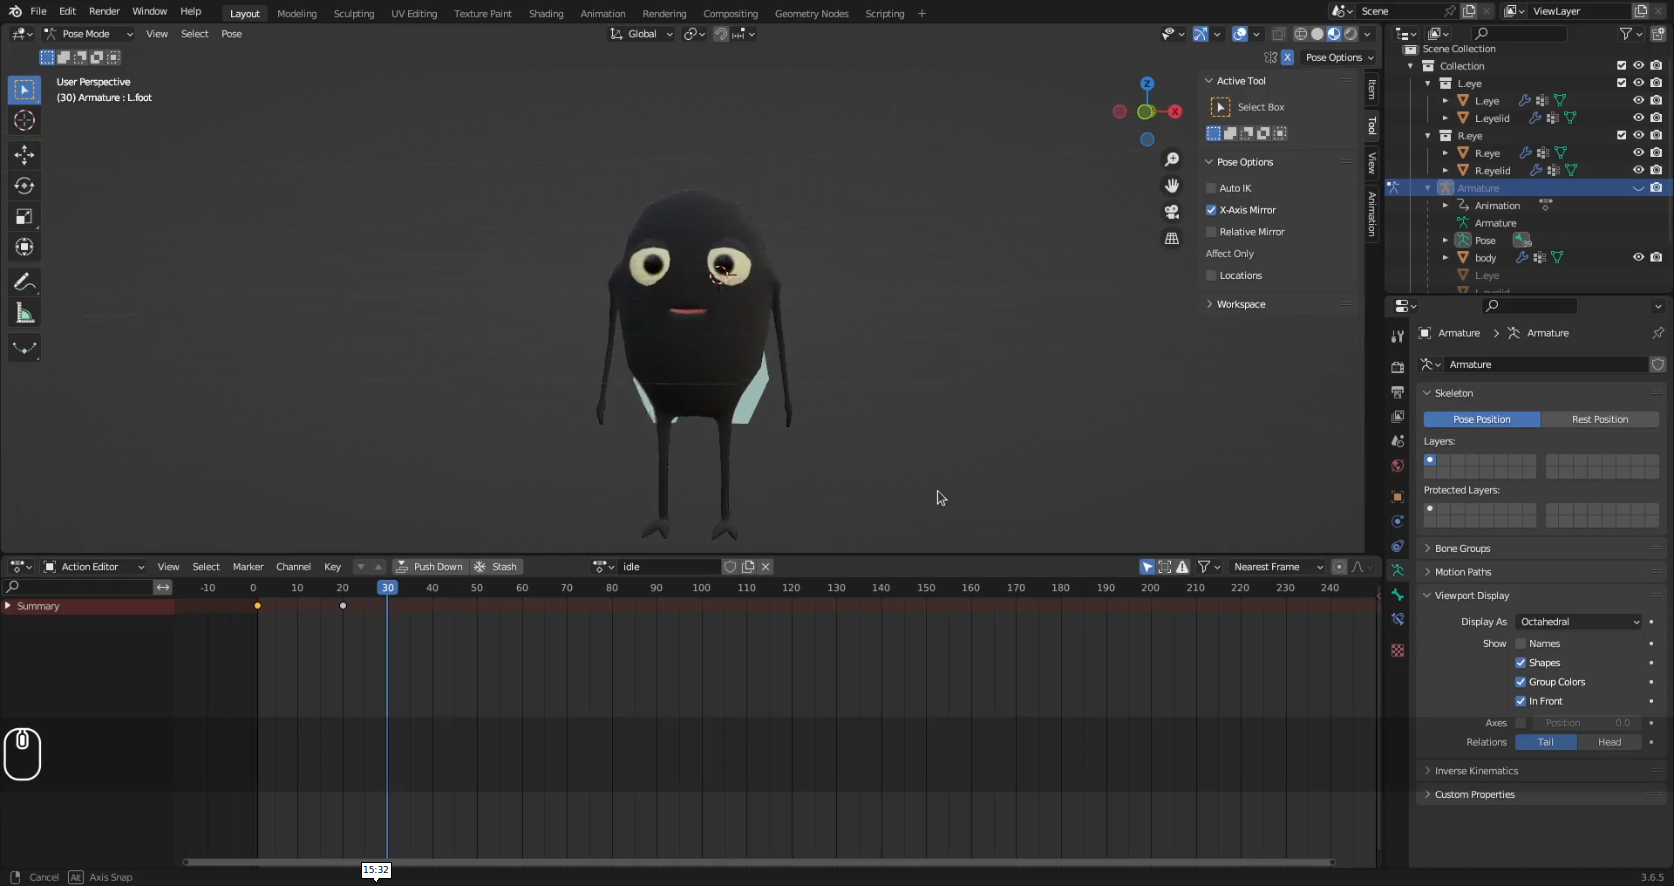The width and height of the screenshot is (1674, 886).
Task: Click the pan hand viewport icon
Action: [x=1172, y=186]
